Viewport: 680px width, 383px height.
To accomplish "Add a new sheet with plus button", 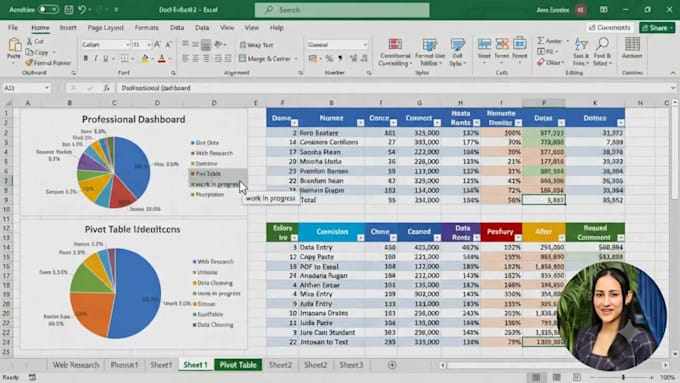I will (392, 365).
